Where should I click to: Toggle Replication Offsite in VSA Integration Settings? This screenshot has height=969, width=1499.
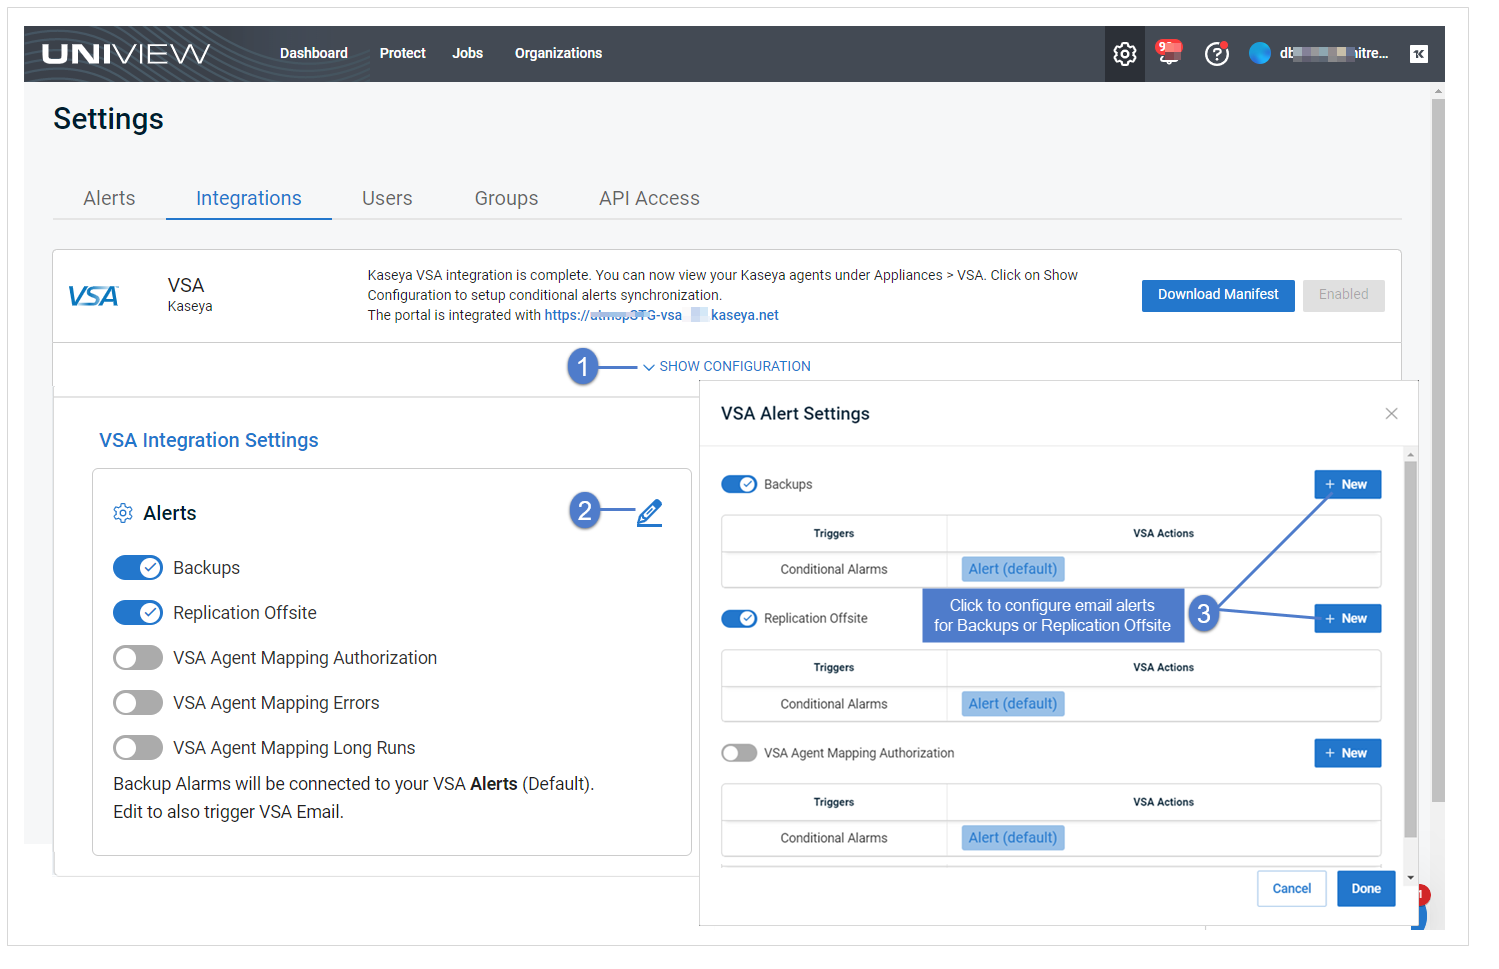[138, 613]
